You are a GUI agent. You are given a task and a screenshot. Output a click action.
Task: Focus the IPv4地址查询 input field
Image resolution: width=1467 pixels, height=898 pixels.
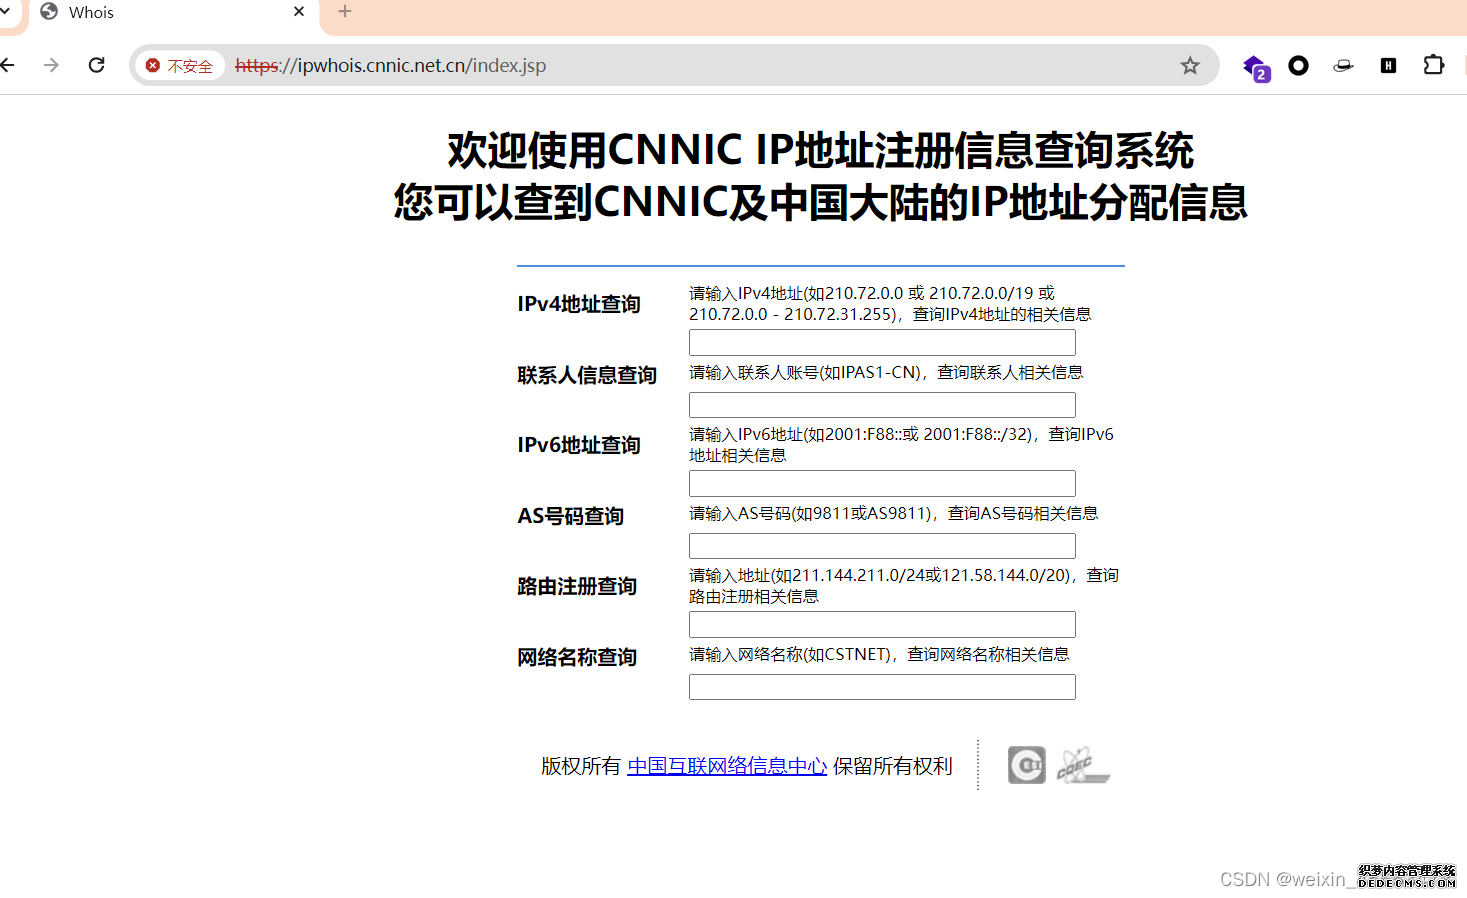881,343
